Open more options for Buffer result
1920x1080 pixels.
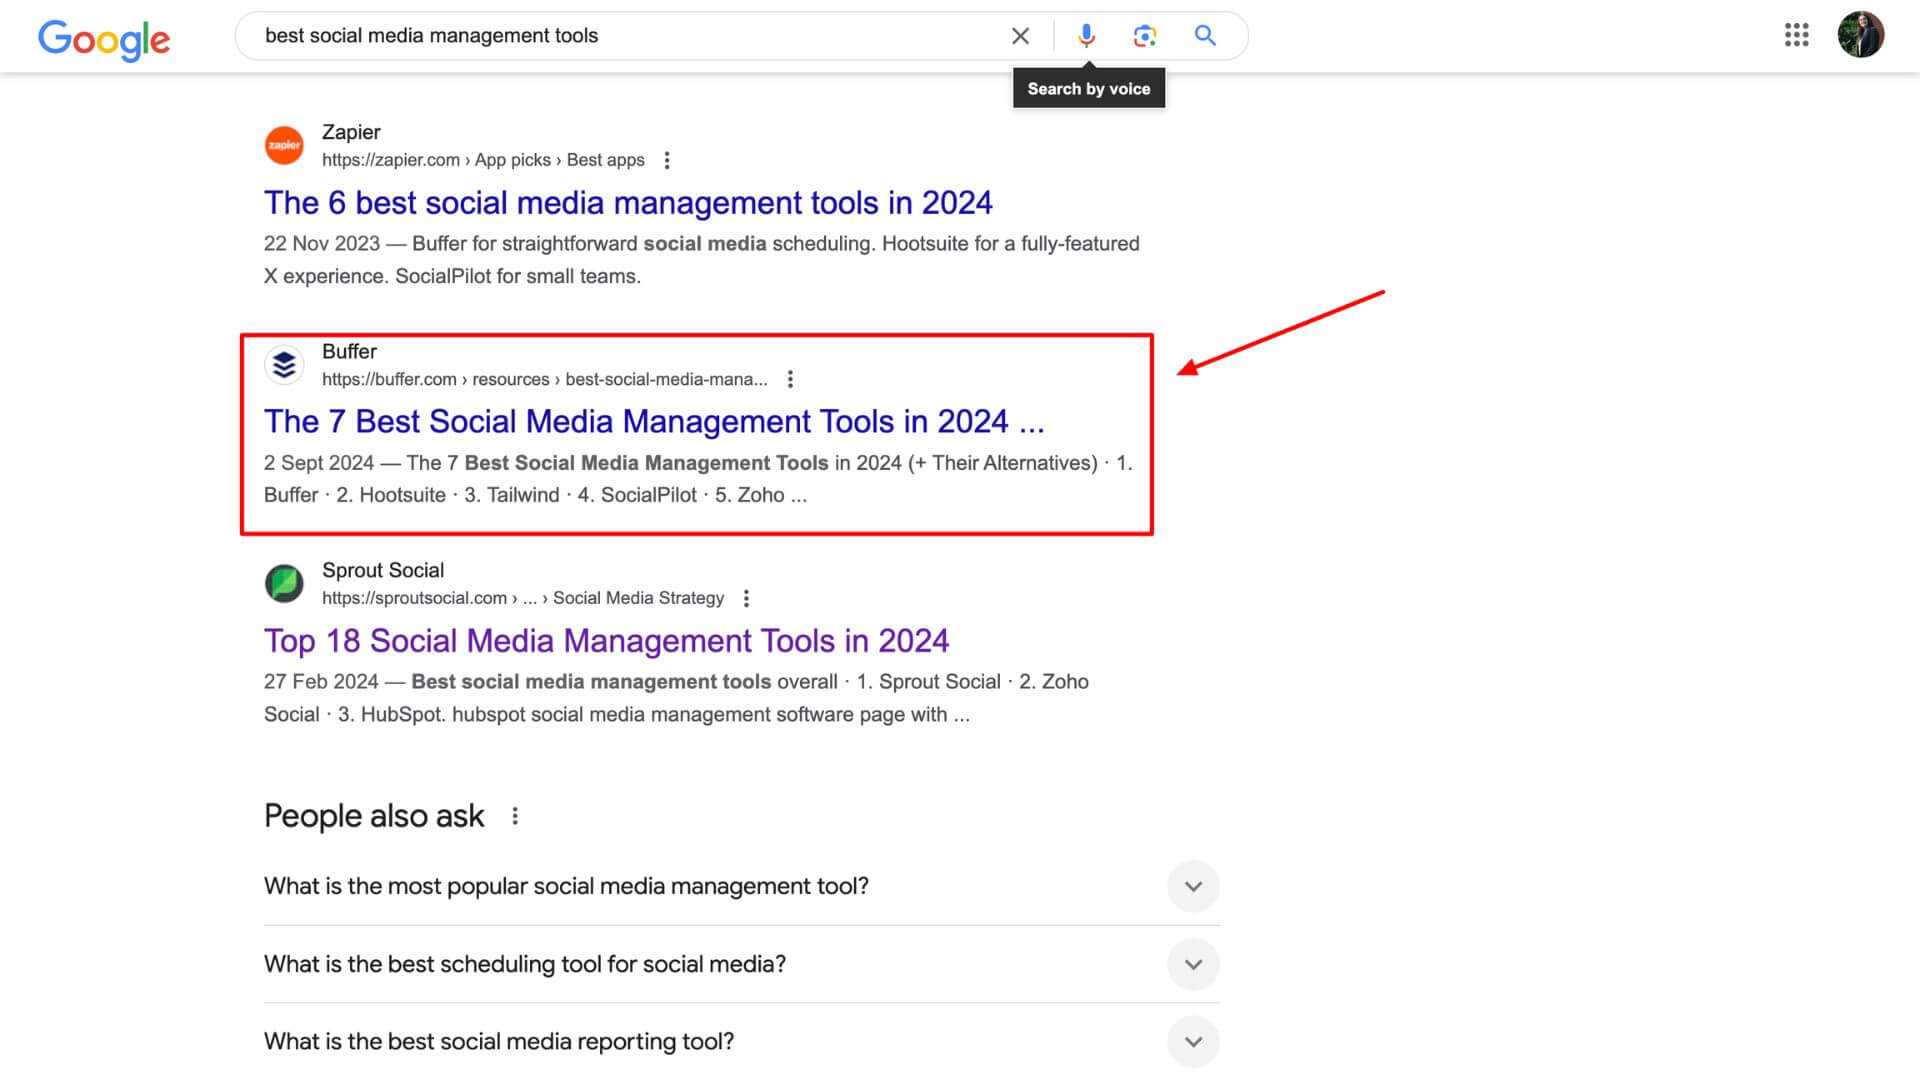click(x=790, y=379)
